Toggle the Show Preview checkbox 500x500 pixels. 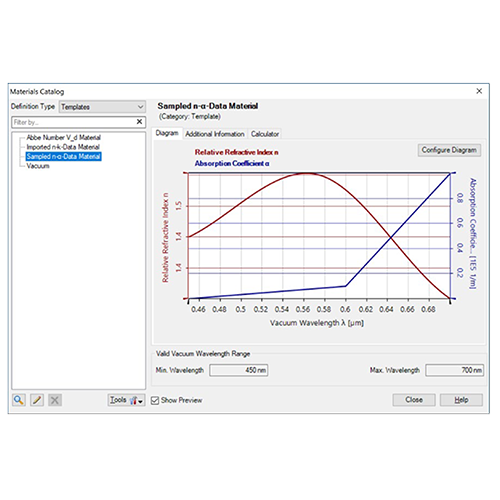tap(155, 400)
